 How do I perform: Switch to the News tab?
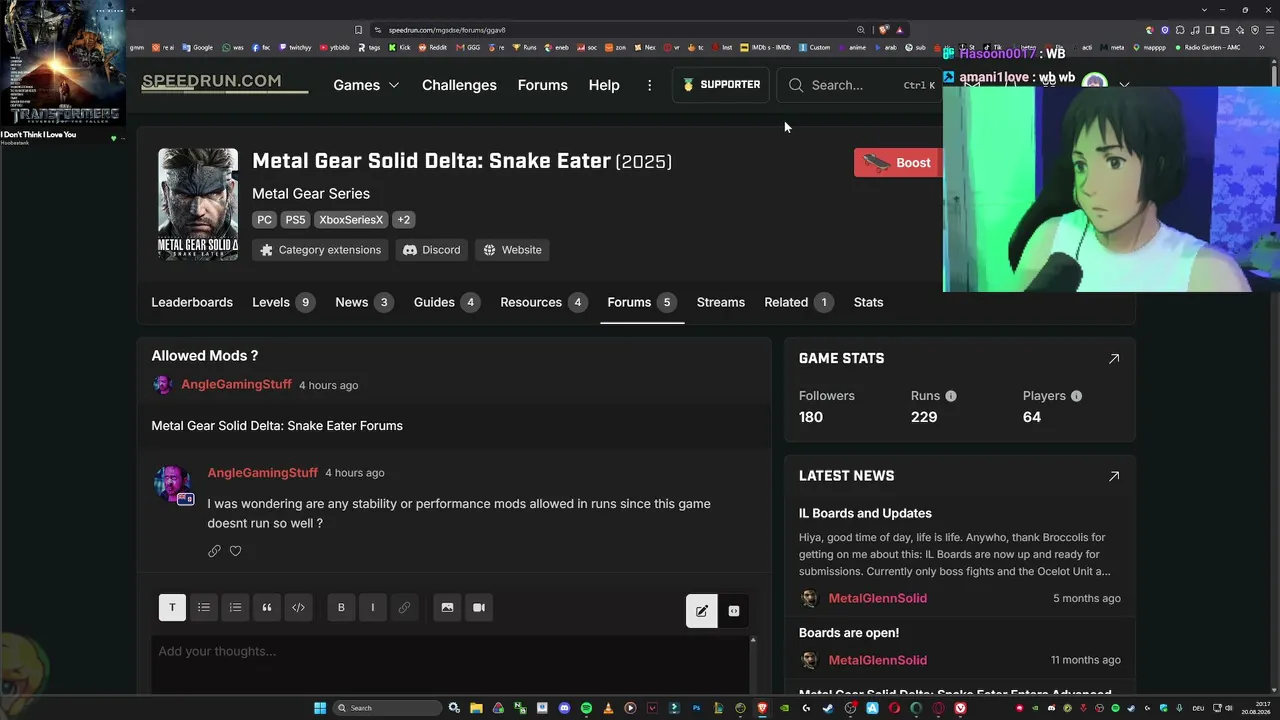(x=364, y=302)
